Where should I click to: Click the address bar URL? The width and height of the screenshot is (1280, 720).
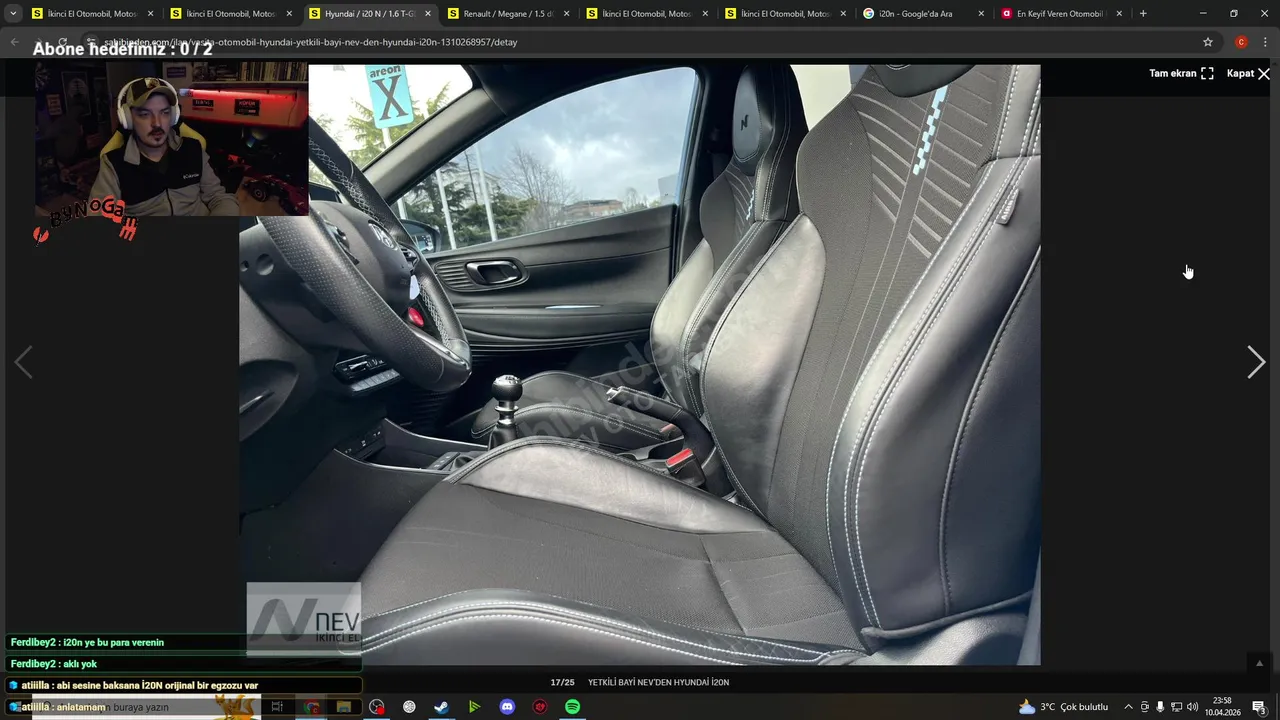coord(310,42)
